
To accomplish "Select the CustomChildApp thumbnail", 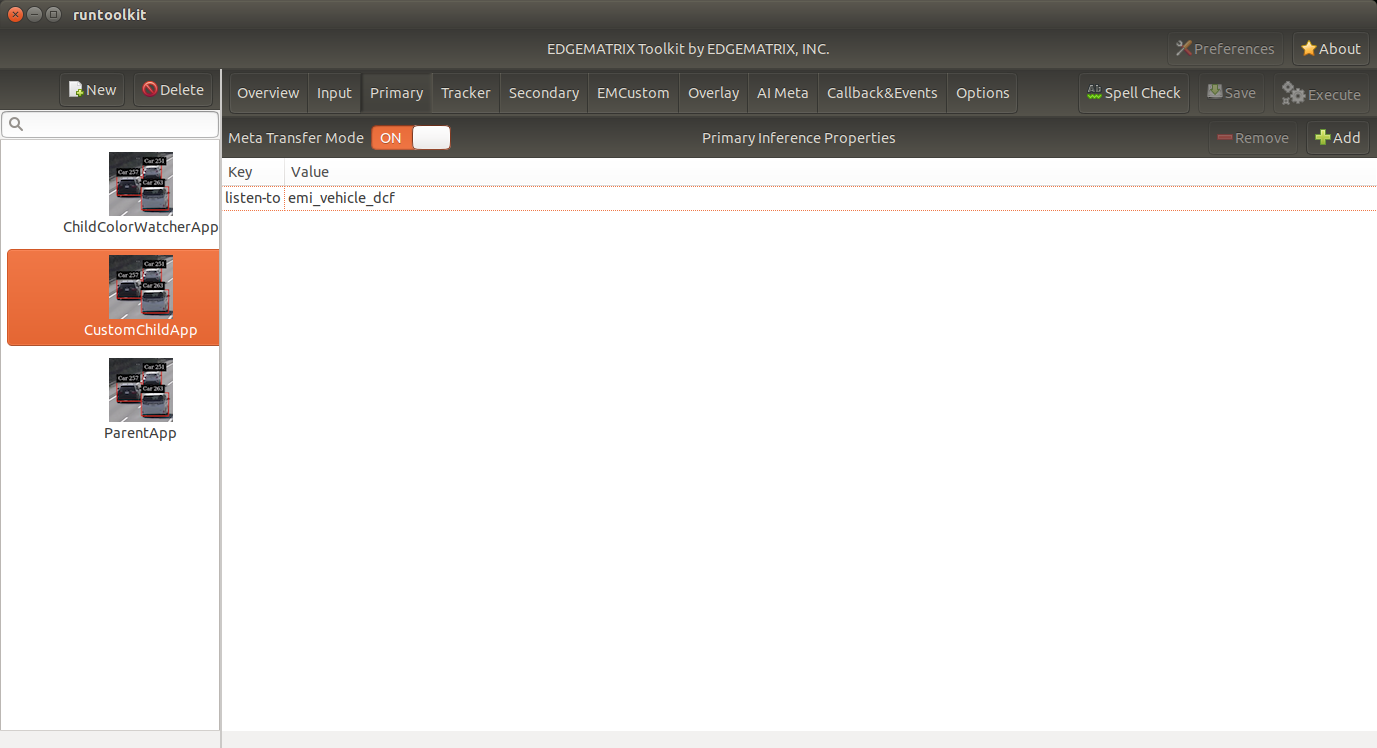I will coord(141,287).
